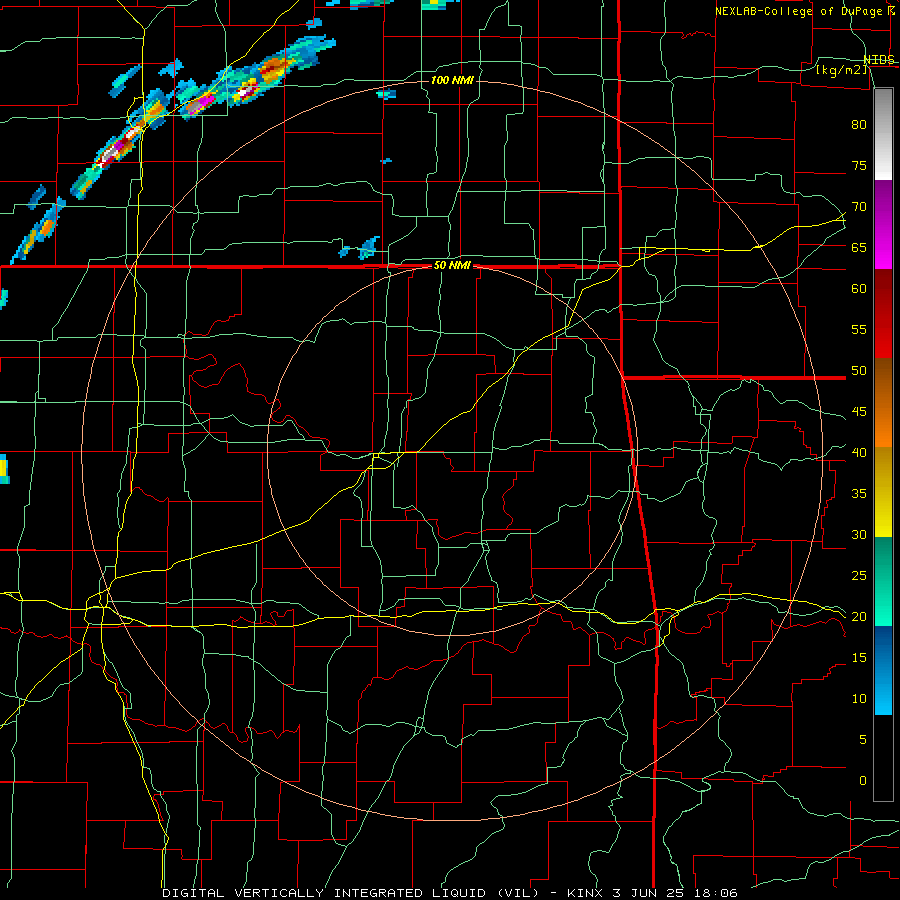Click the scale value 80
The height and width of the screenshot is (900, 900).
[x=859, y=125]
